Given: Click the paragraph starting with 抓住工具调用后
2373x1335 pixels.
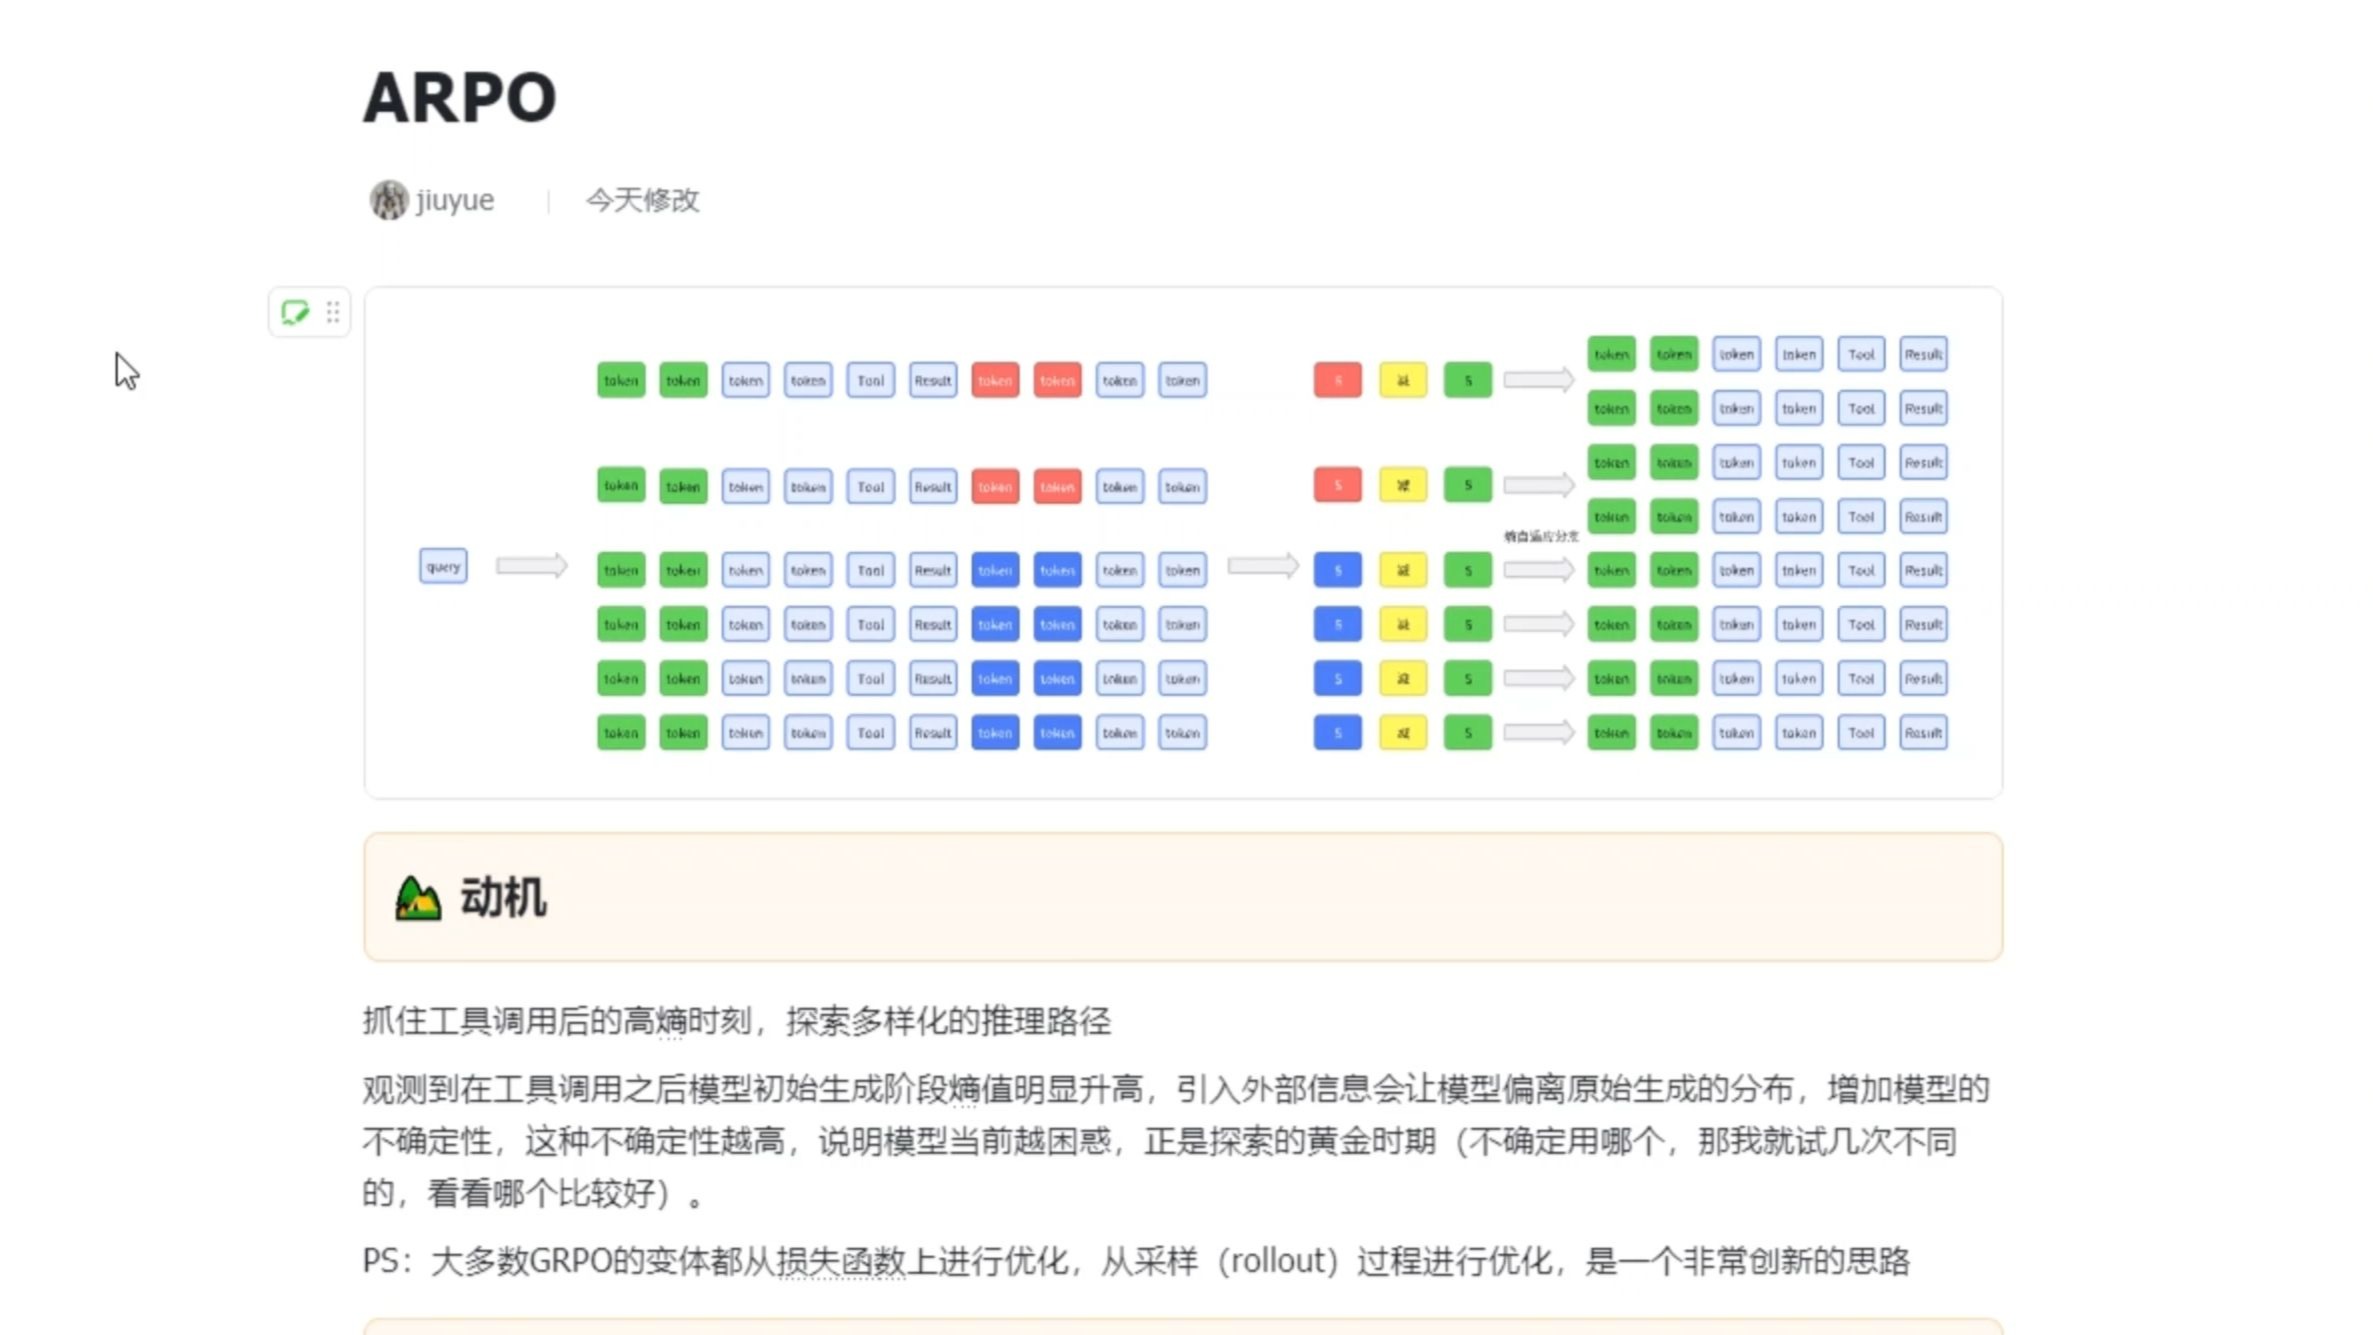Looking at the screenshot, I should (x=737, y=1021).
